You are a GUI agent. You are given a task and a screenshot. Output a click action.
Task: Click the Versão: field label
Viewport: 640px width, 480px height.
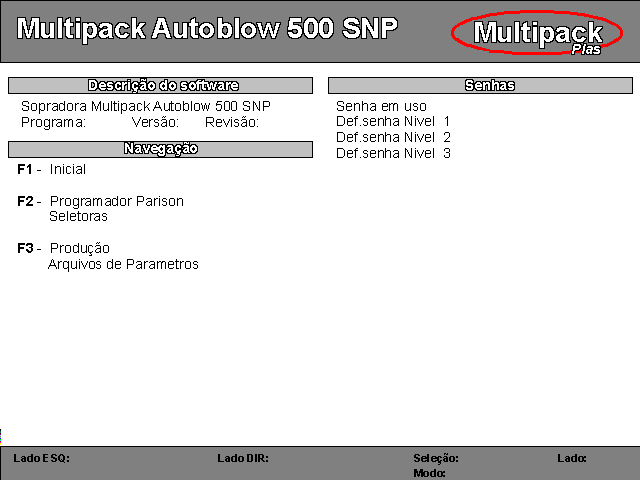[x=155, y=122]
